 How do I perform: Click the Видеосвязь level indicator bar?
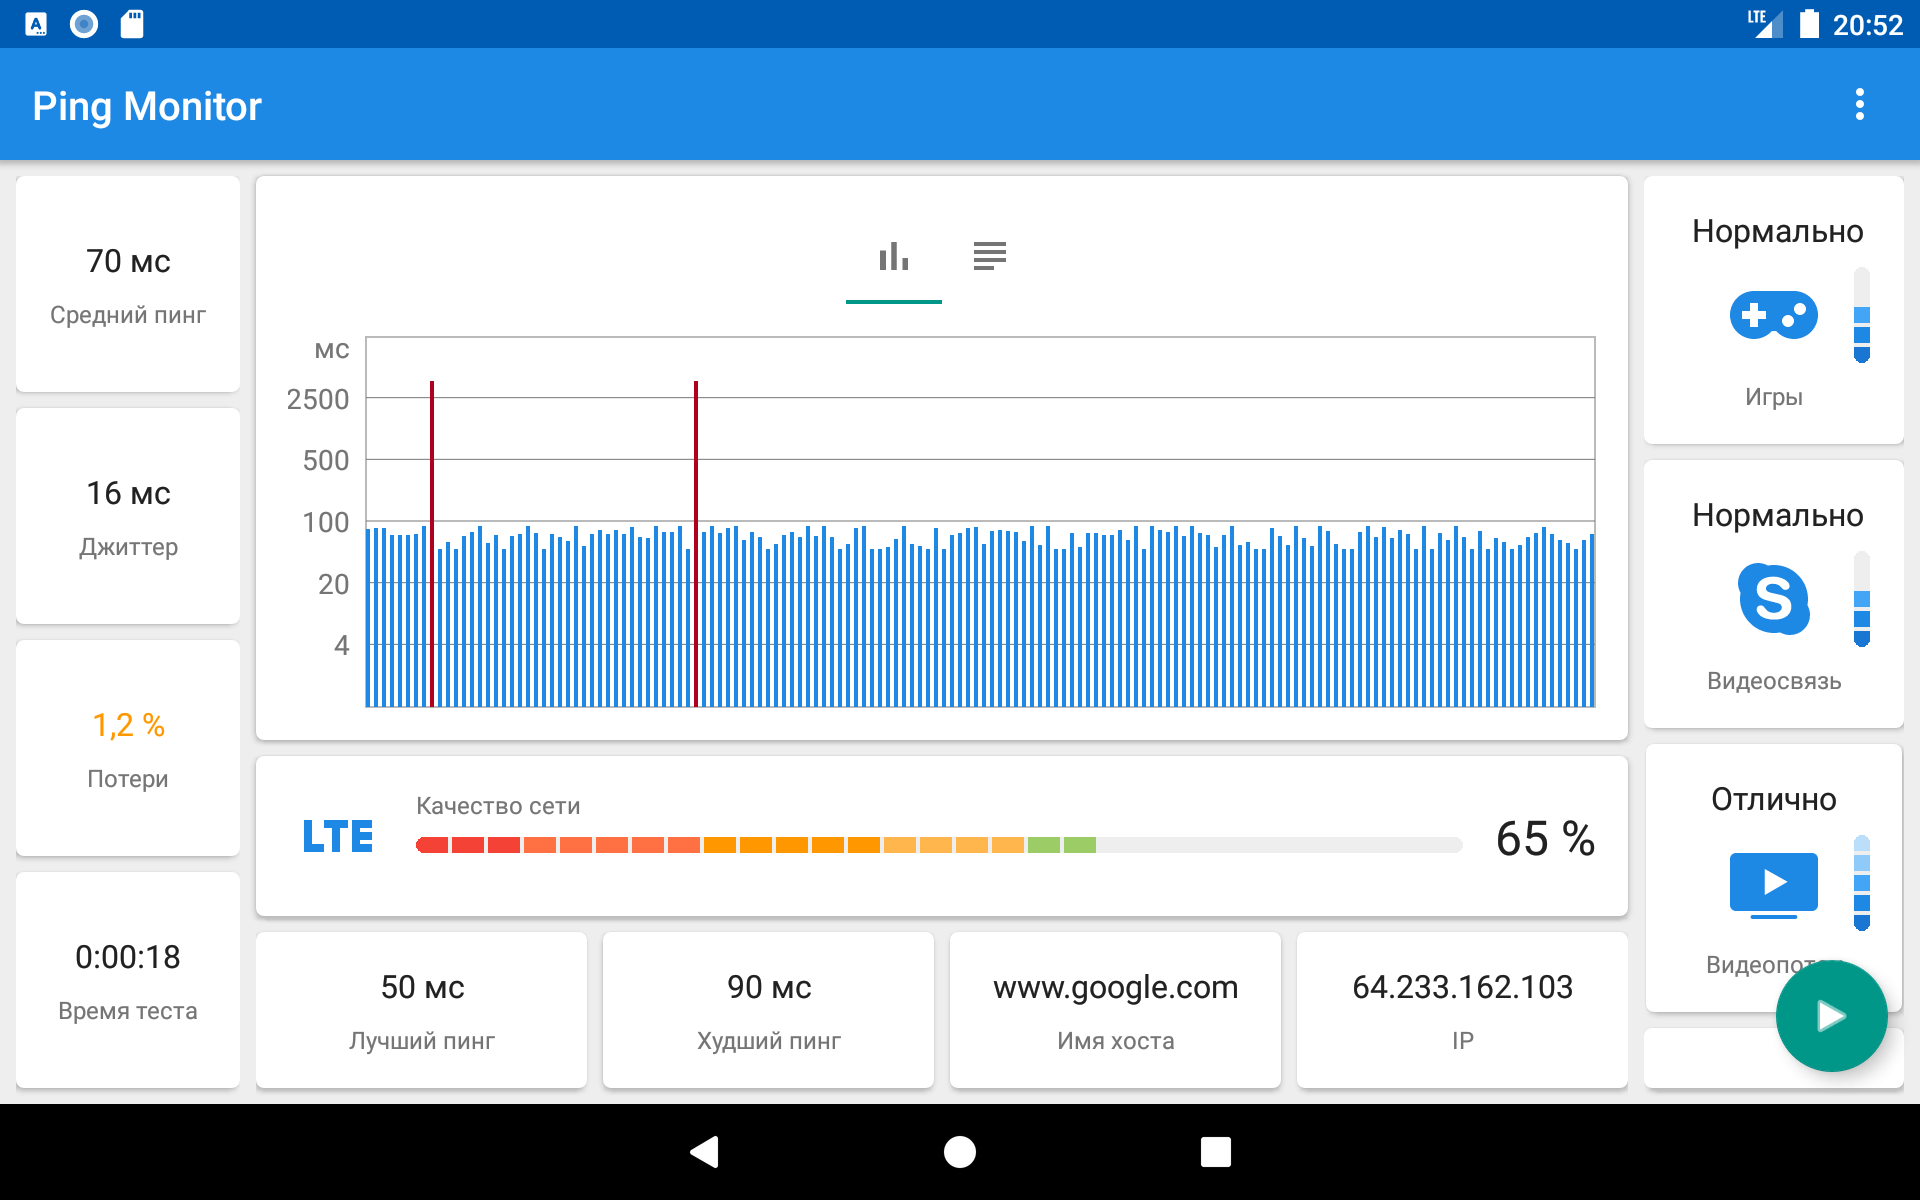[x=1862, y=599]
